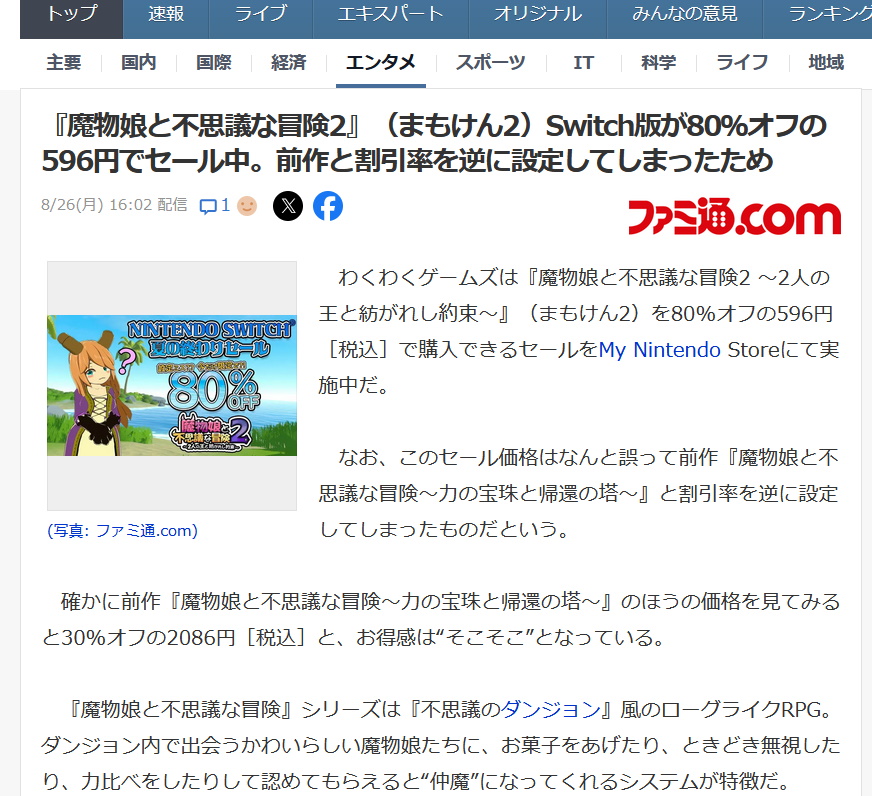Click the smiley face reaction icon
The image size is (872, 796).
[x=247, y=206]
